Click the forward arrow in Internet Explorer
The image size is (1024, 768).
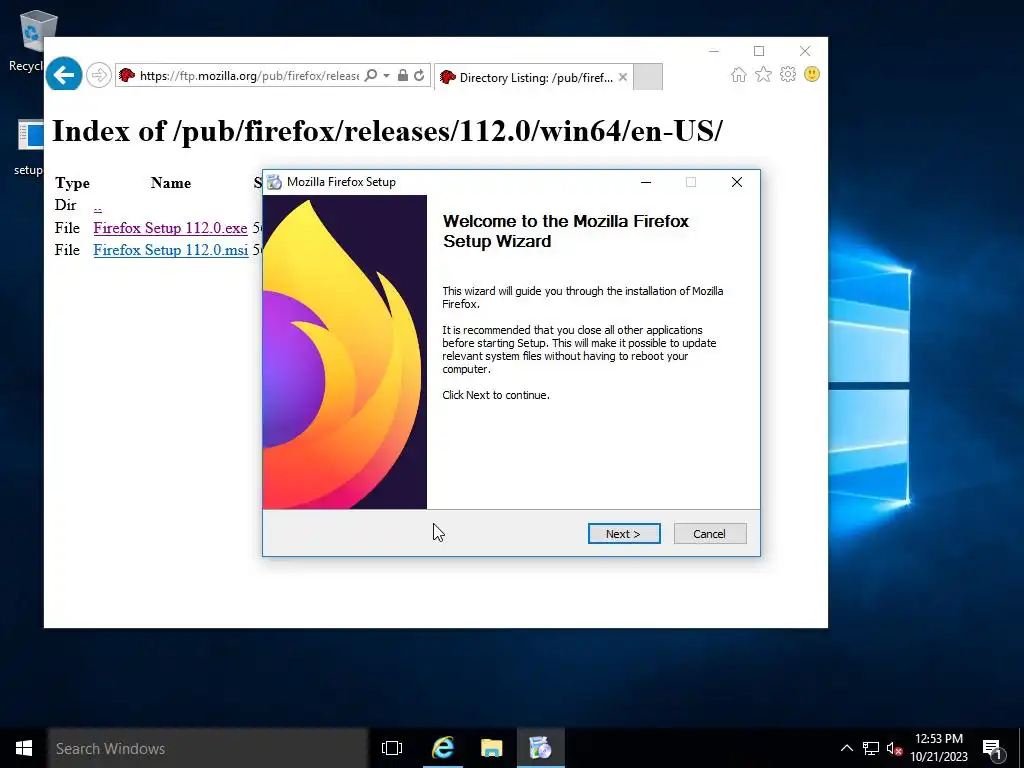(99, 75)
